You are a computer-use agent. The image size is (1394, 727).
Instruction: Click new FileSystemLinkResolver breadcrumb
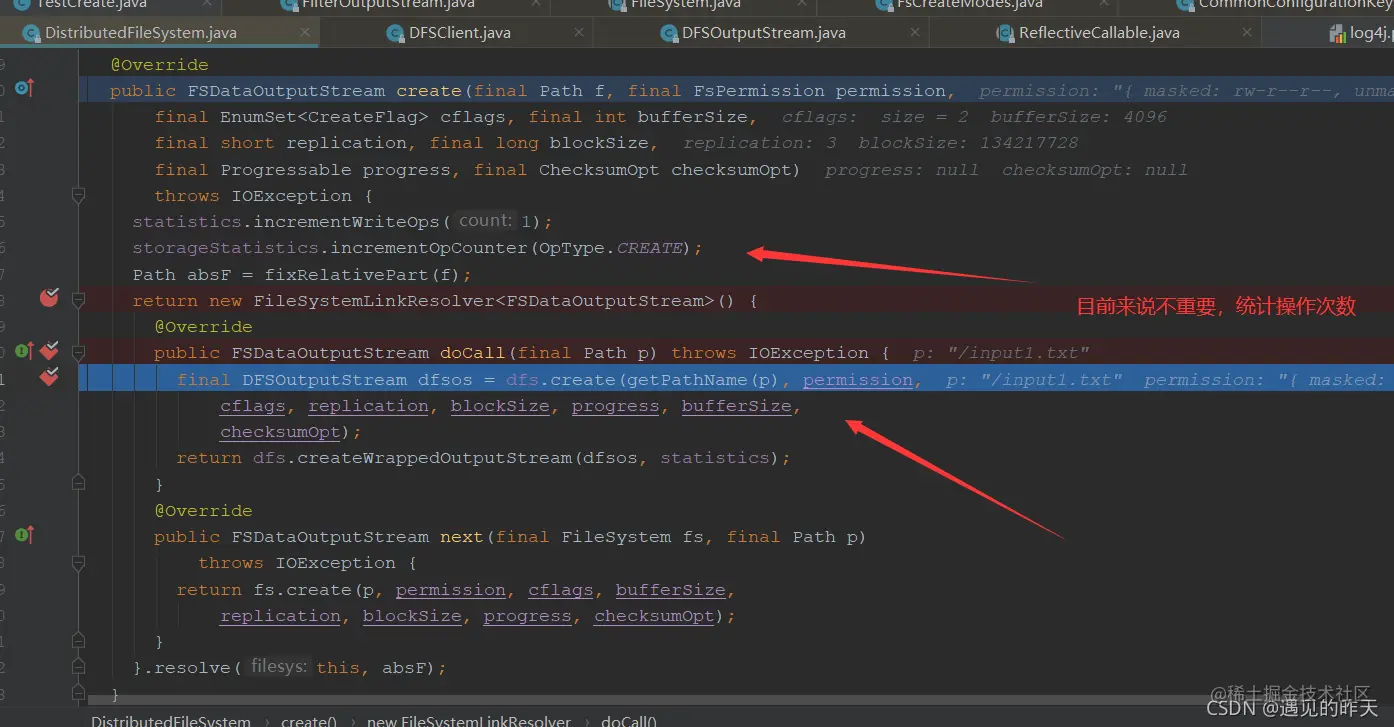point(468,721)
